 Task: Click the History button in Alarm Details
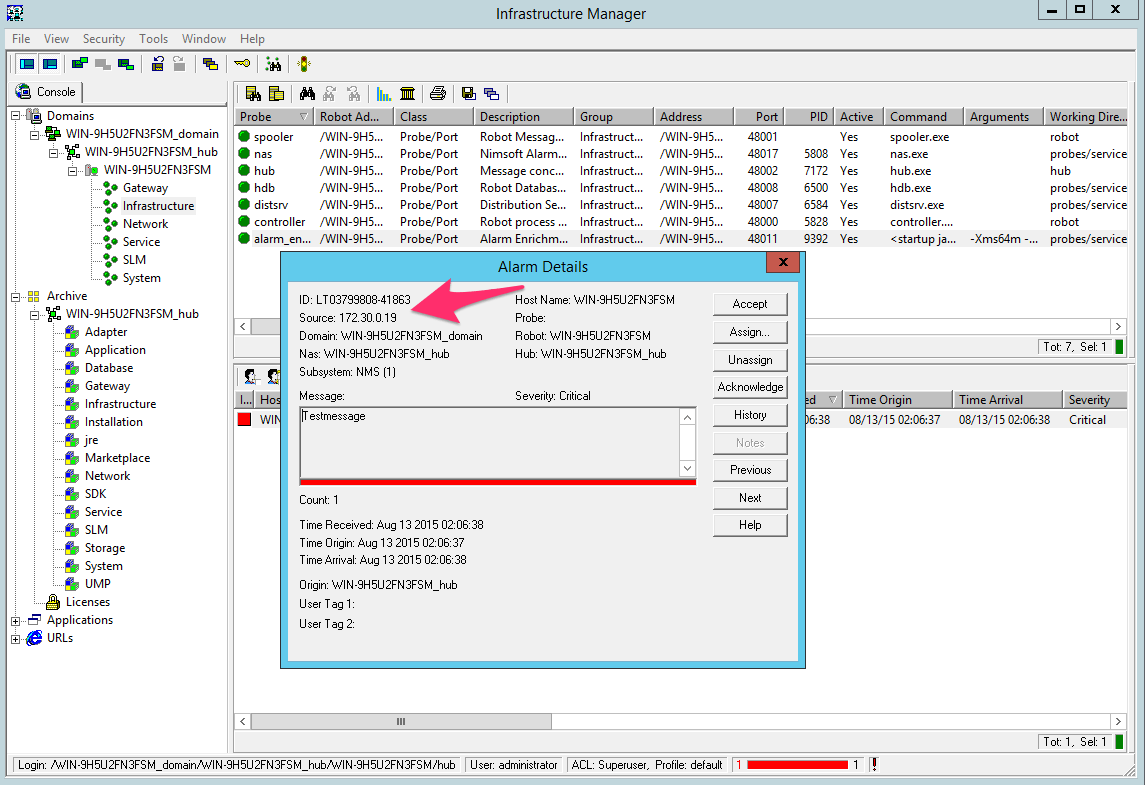click(x=750, y=415)
